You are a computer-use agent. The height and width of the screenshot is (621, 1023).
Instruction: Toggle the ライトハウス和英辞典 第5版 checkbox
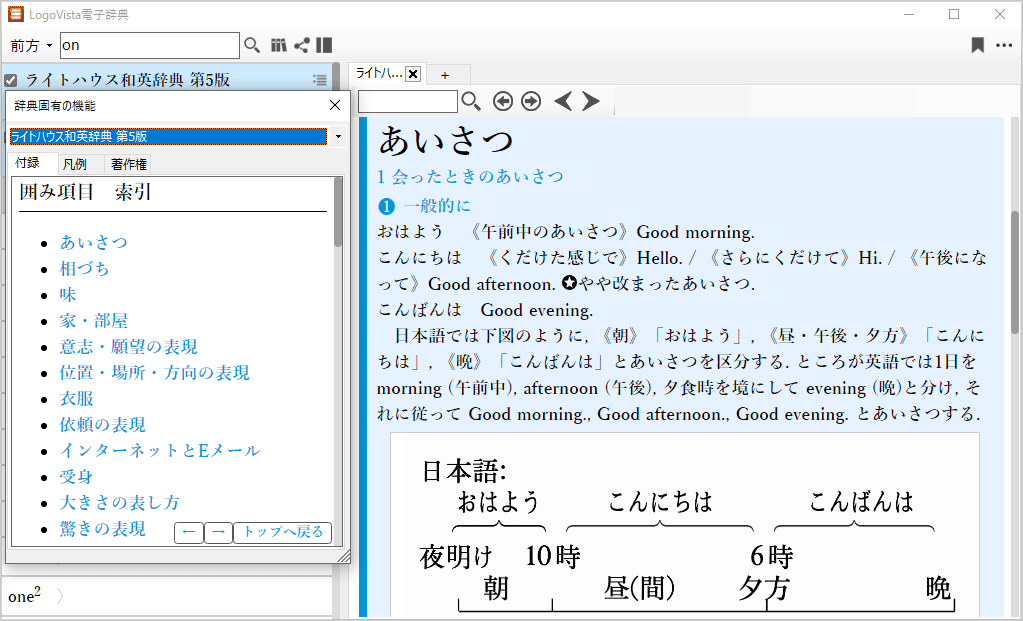pyautogui.click(x=10, y=80)
